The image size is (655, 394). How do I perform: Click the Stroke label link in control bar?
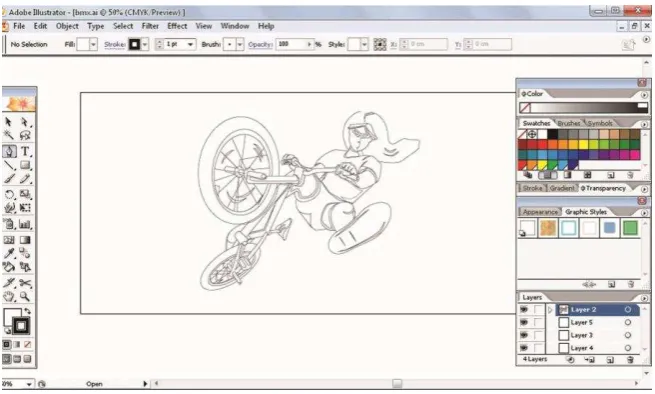pyautogui.click(x=114, y=44)
